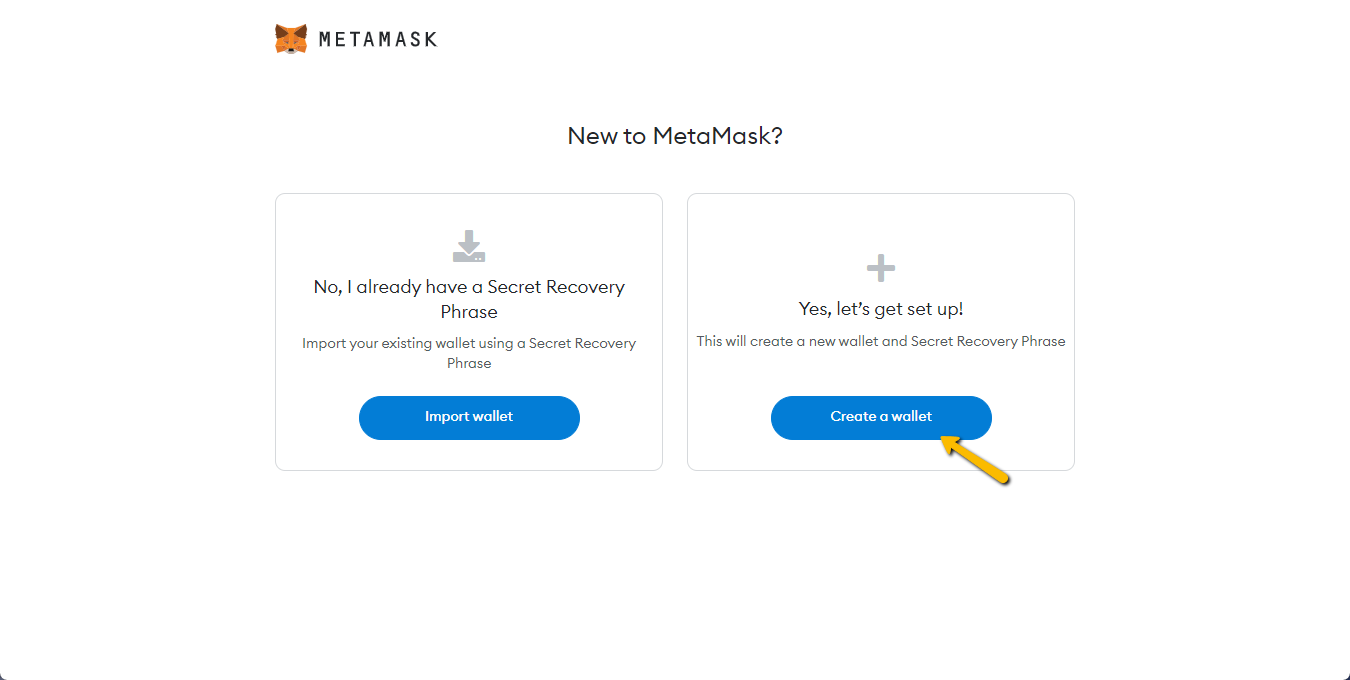Click the METAMASK wordmark text
This screenshot has height=680, width=1350.
378,40
